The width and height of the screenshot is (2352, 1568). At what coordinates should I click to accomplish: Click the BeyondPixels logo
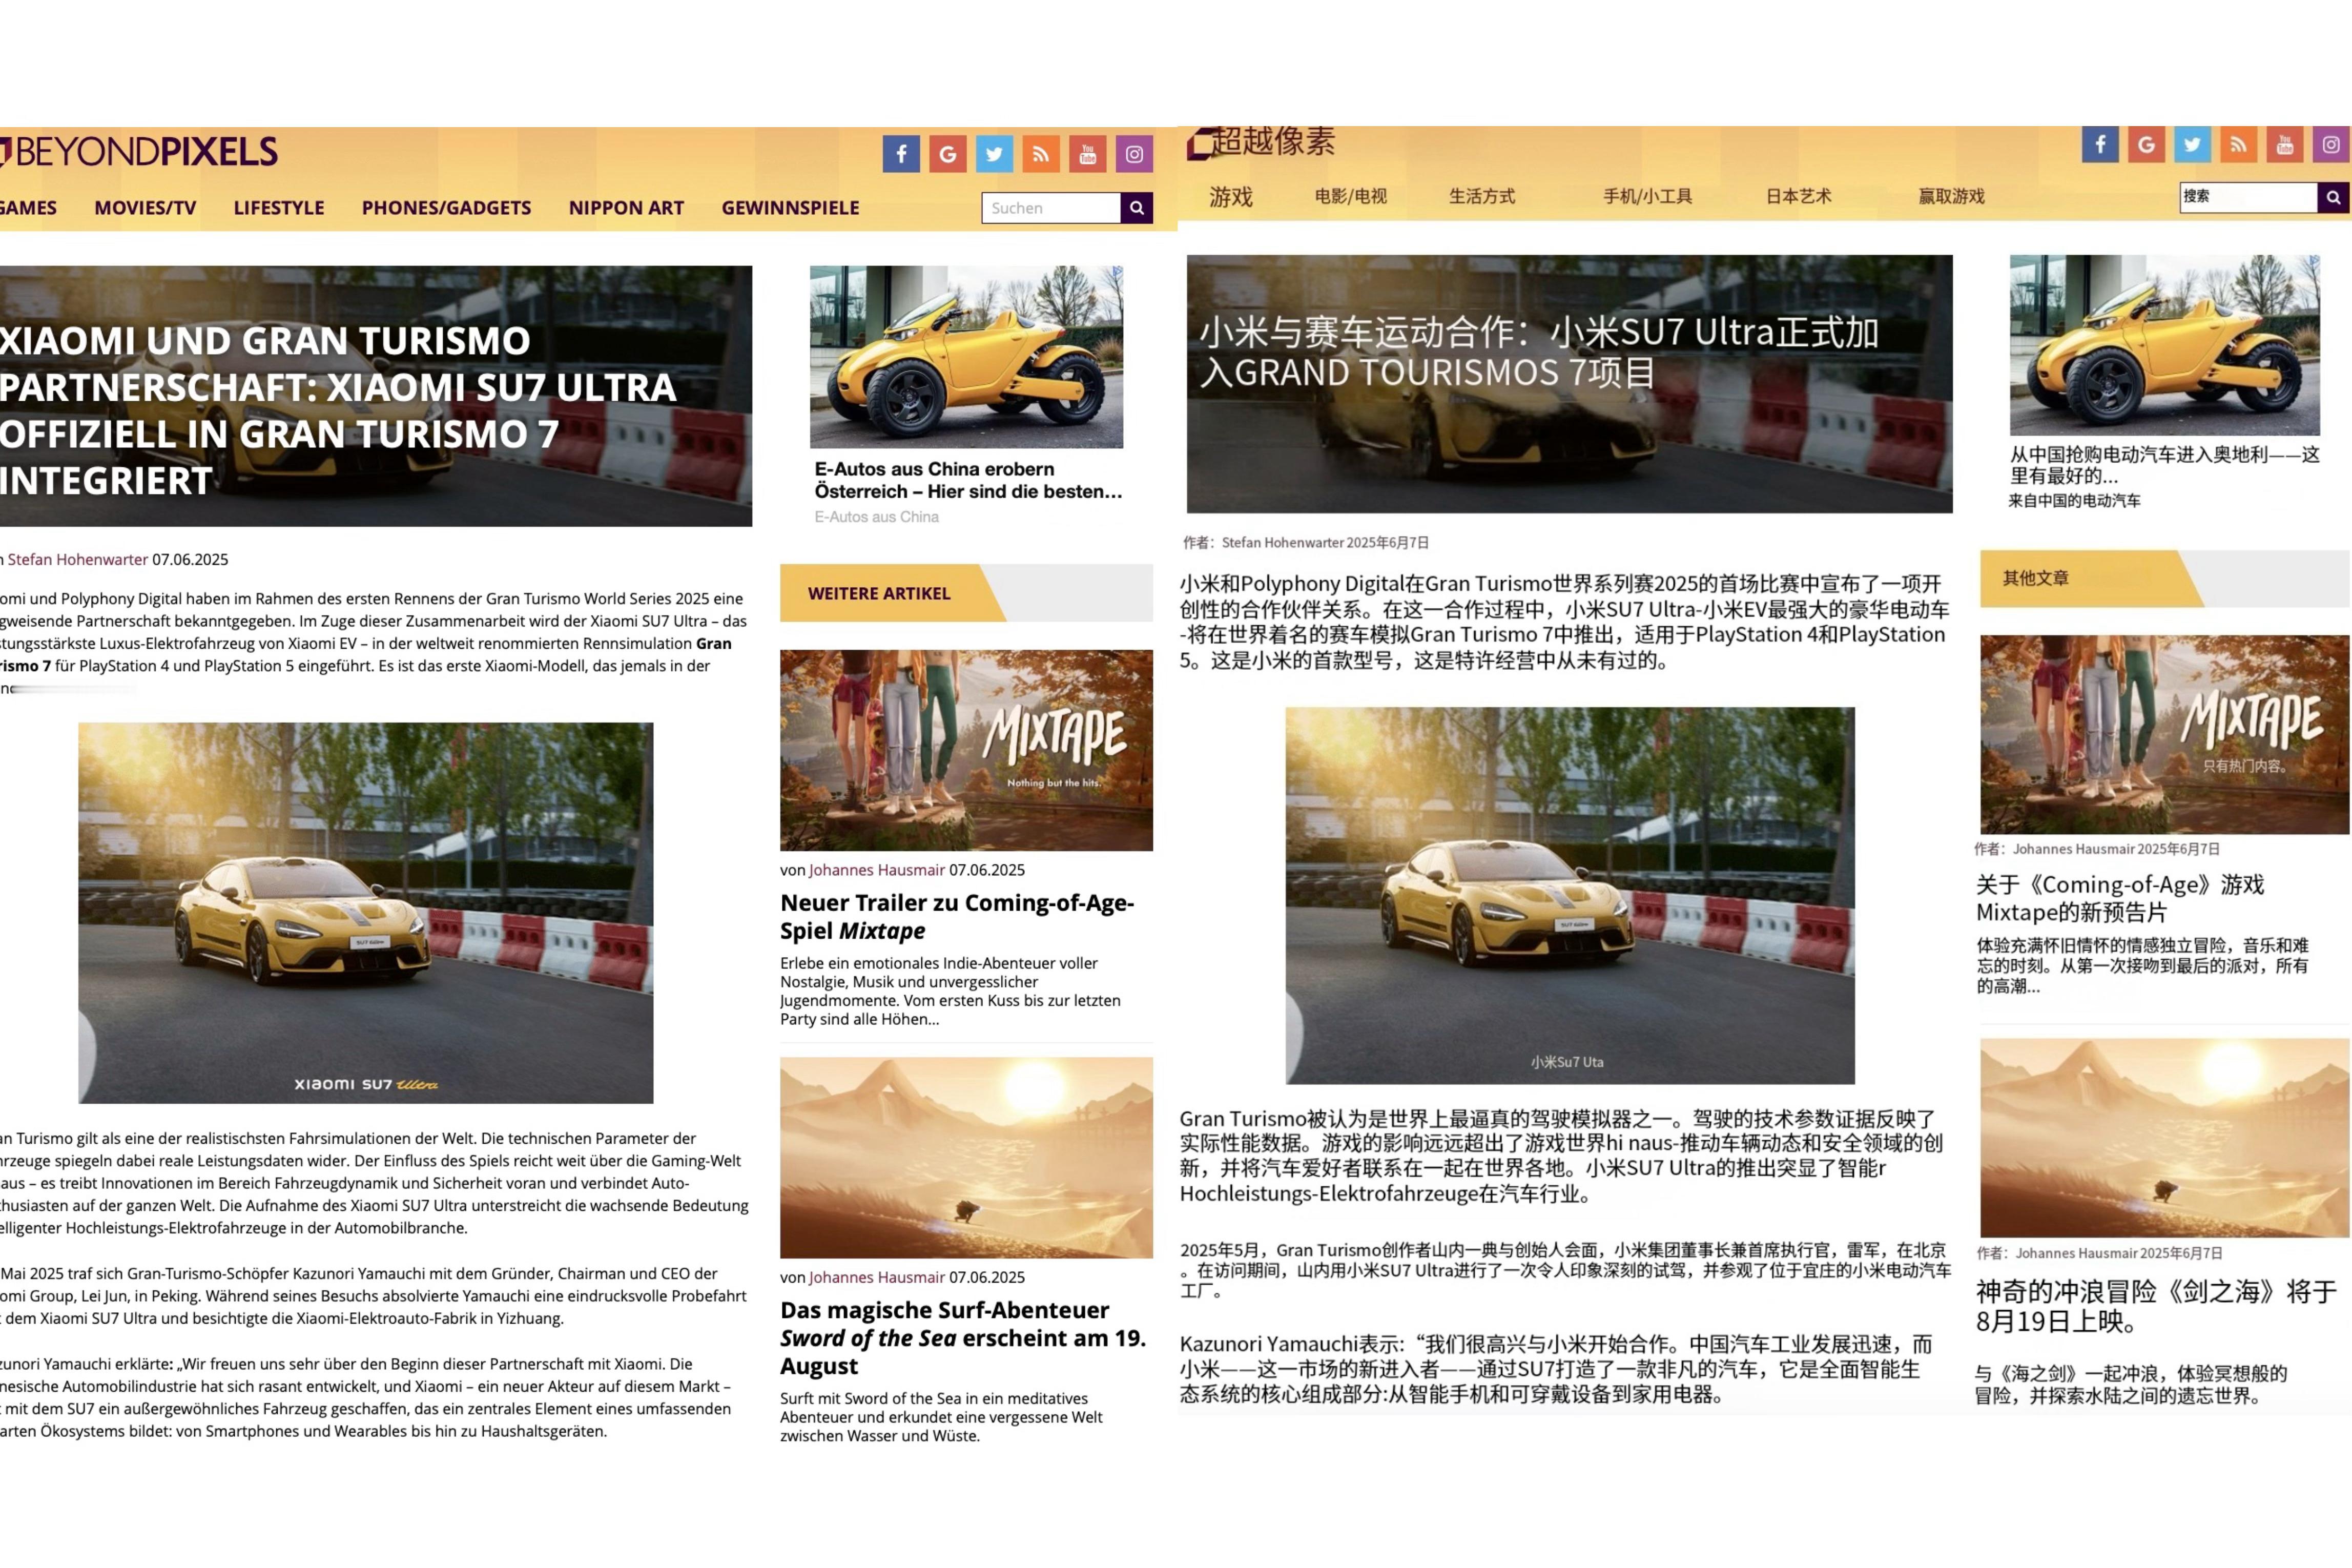pos(140,152)
